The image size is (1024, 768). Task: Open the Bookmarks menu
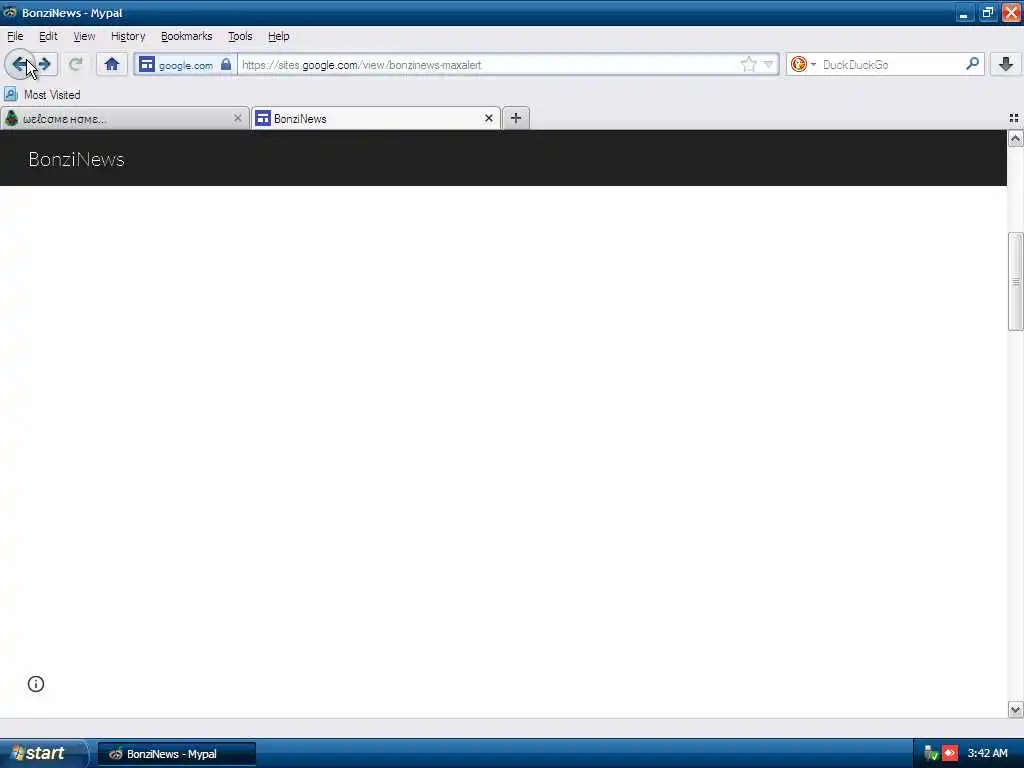tap(187, 36)
